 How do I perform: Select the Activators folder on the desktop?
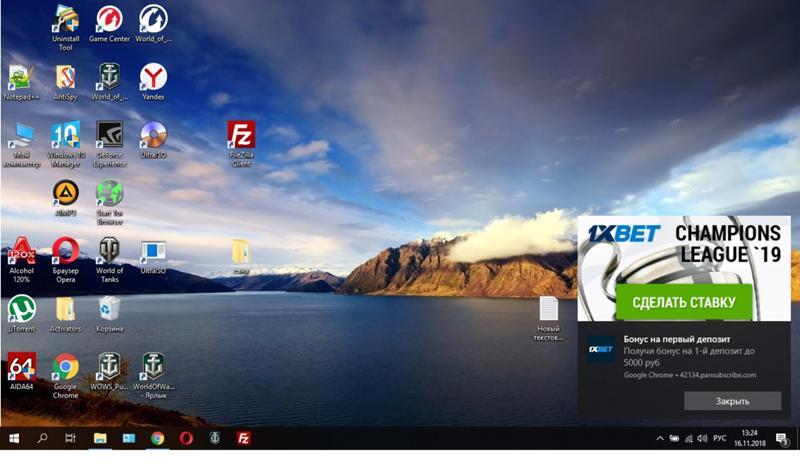(65, 314)
